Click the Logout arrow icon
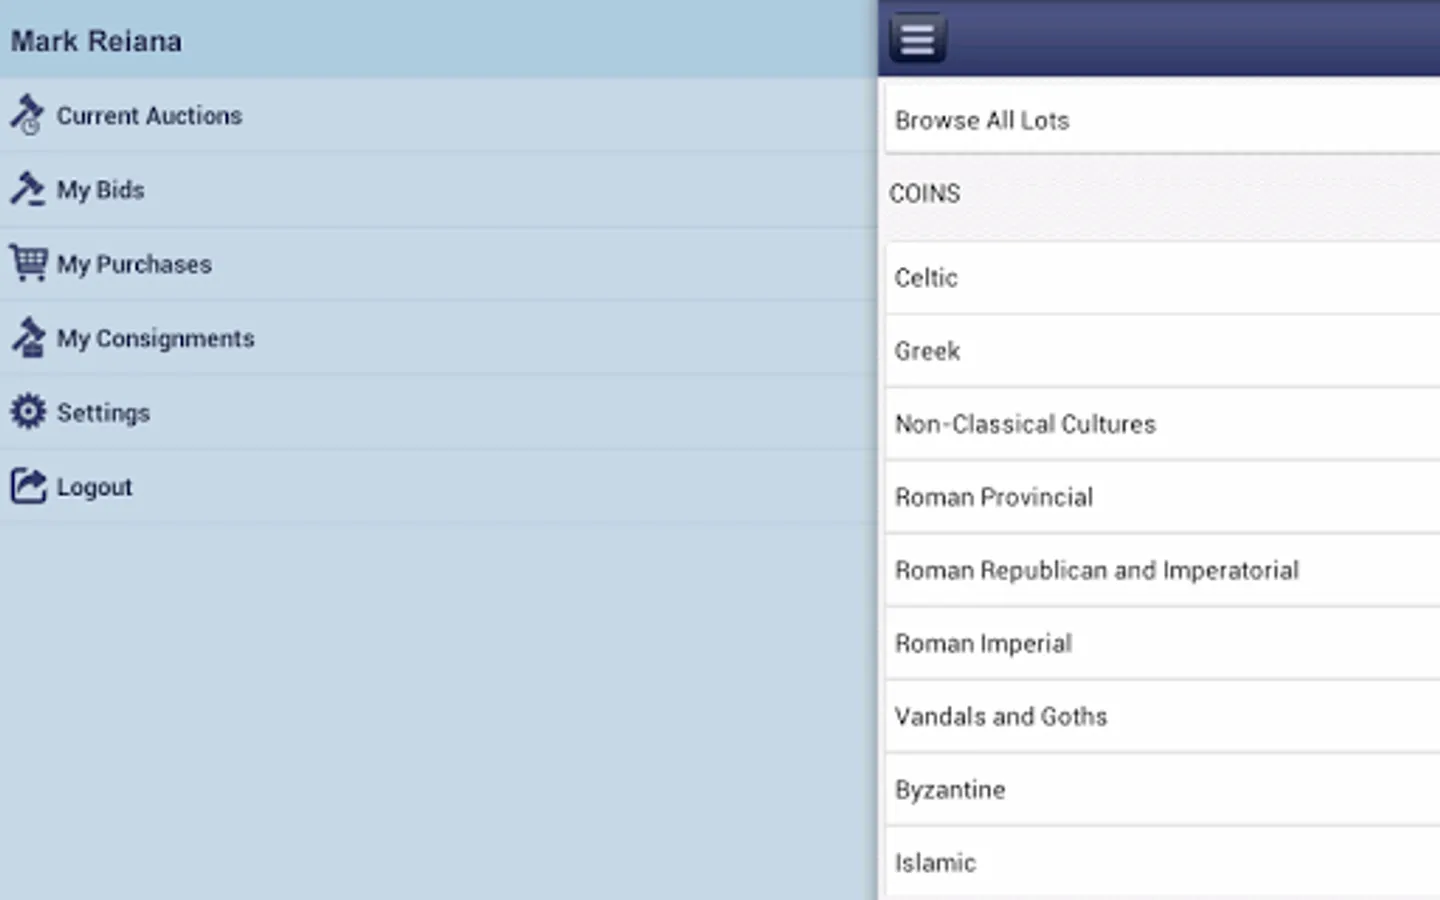1440x900 pixels. (x=28, y=486)
